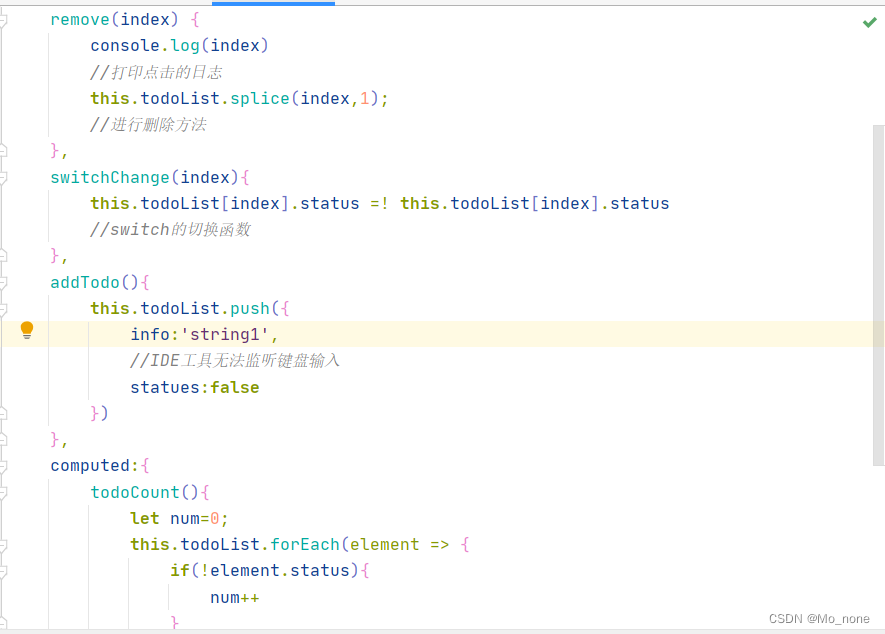This screenshot has height=634, width=885.
Task: Click the comment //IDE工具无法监听键盘输入
Action: point(235,361)
